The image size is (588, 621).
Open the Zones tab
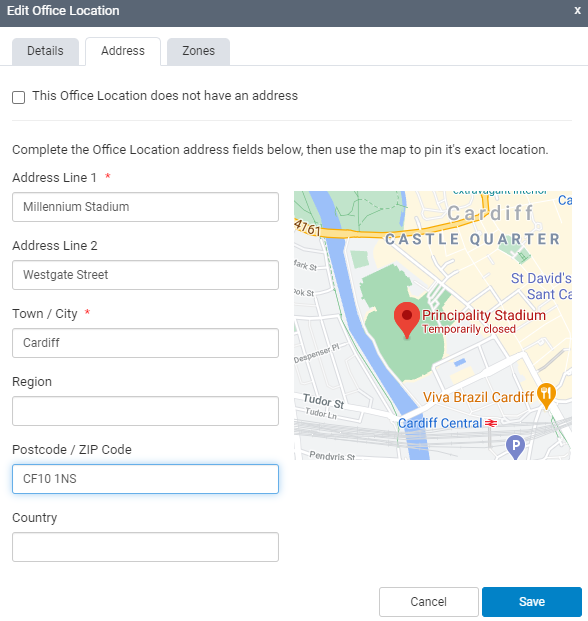click(x=198, y=51)
